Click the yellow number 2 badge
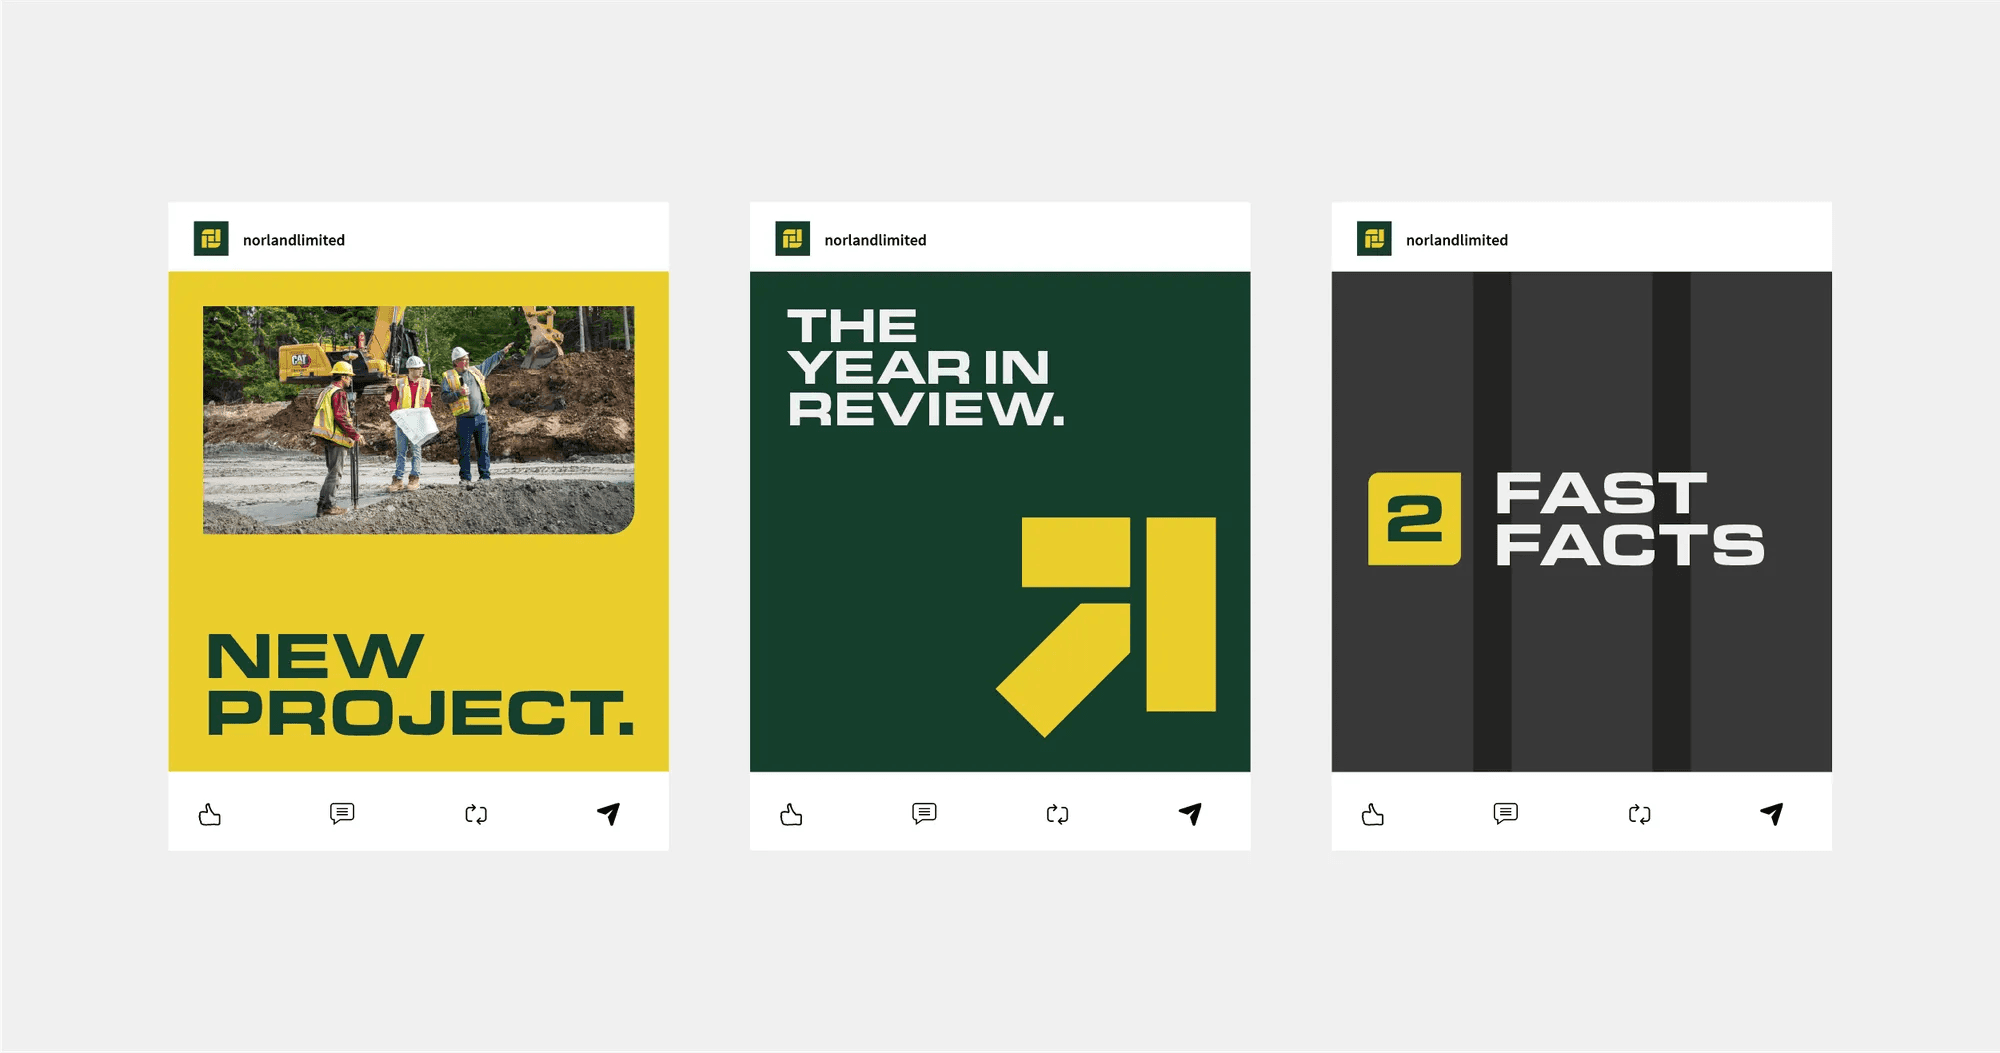Image resolution: width=2000 pixels, height=1053 pixels. coord(1414,519)
